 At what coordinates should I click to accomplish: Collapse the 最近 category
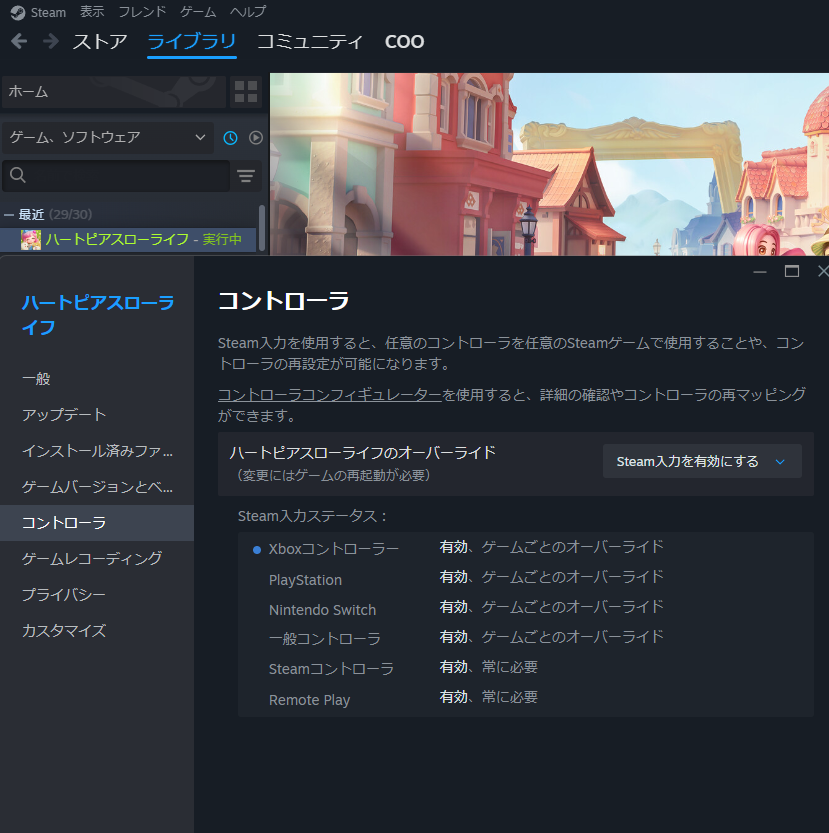pos(9,215)
